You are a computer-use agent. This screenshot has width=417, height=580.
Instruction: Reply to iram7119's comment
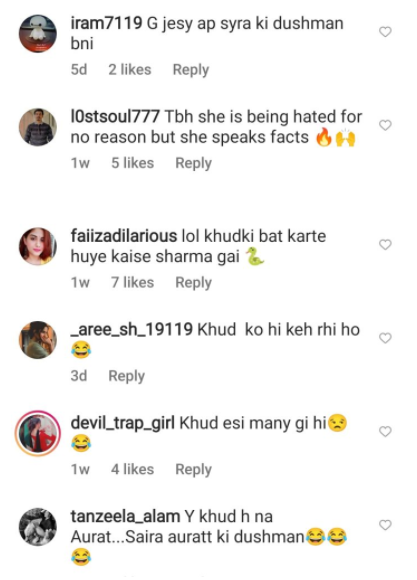pyautogui.click(x=191, y=70)
